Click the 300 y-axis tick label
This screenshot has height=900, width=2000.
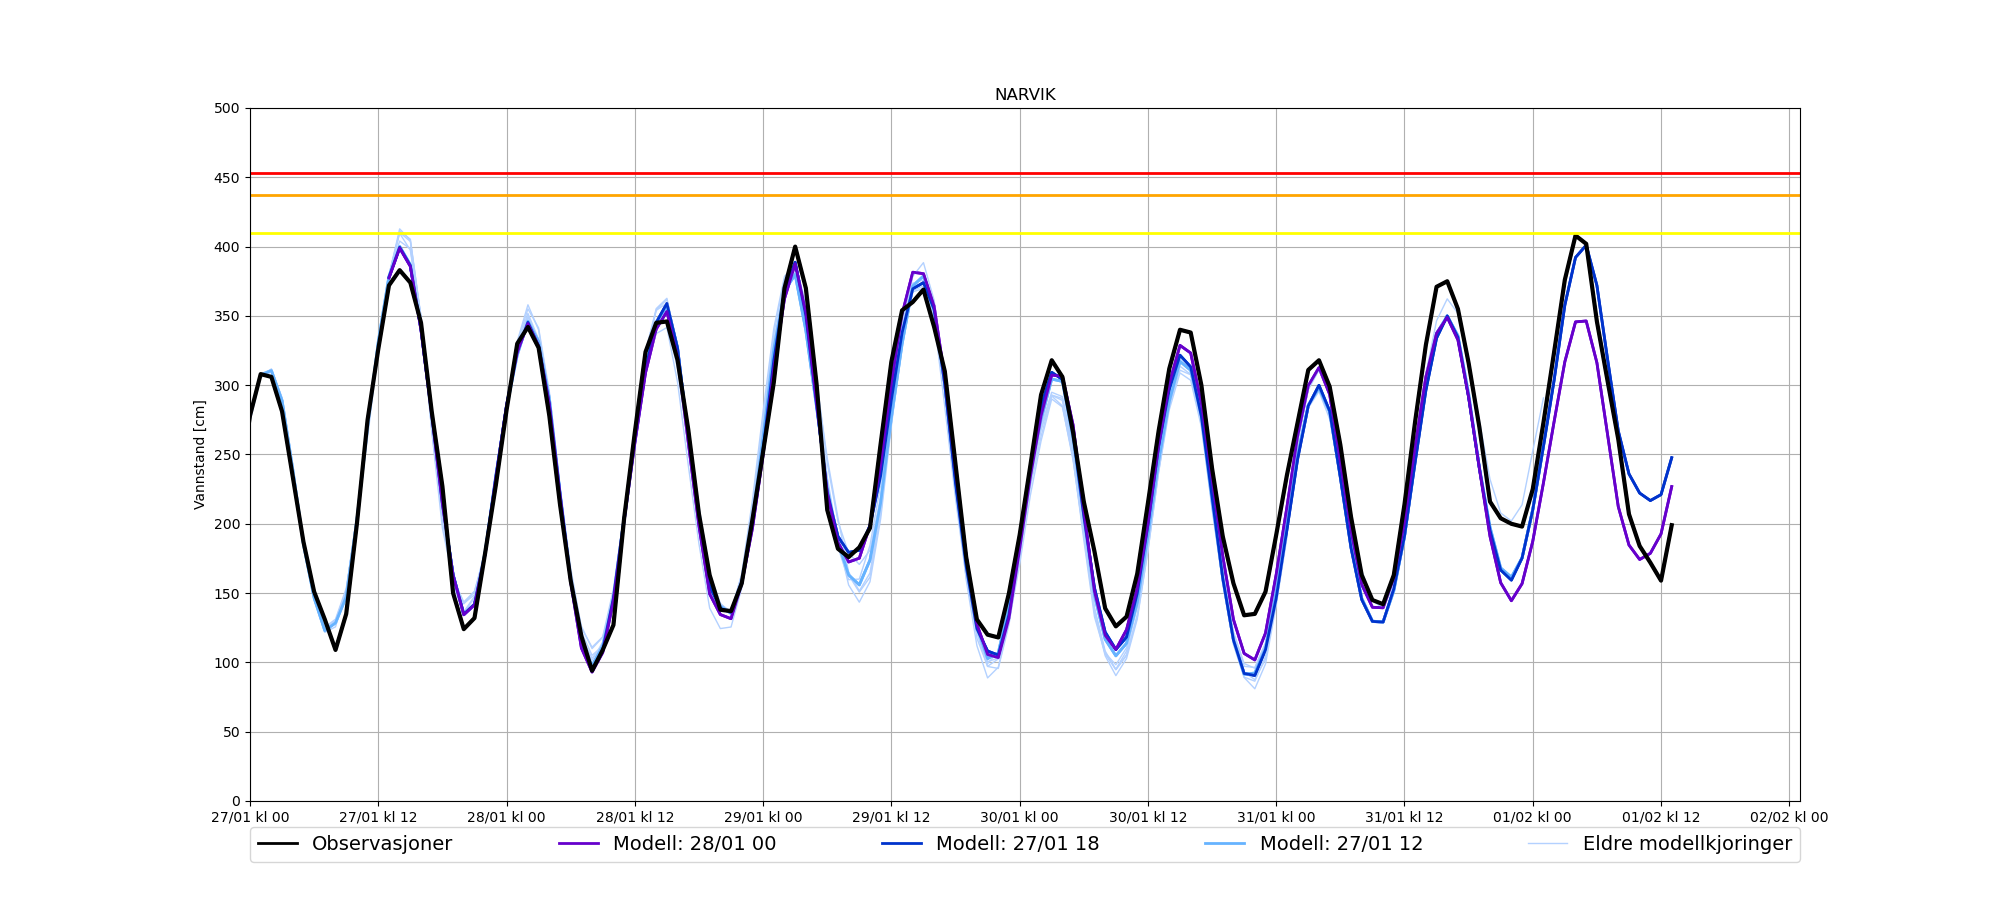[227, 386]
